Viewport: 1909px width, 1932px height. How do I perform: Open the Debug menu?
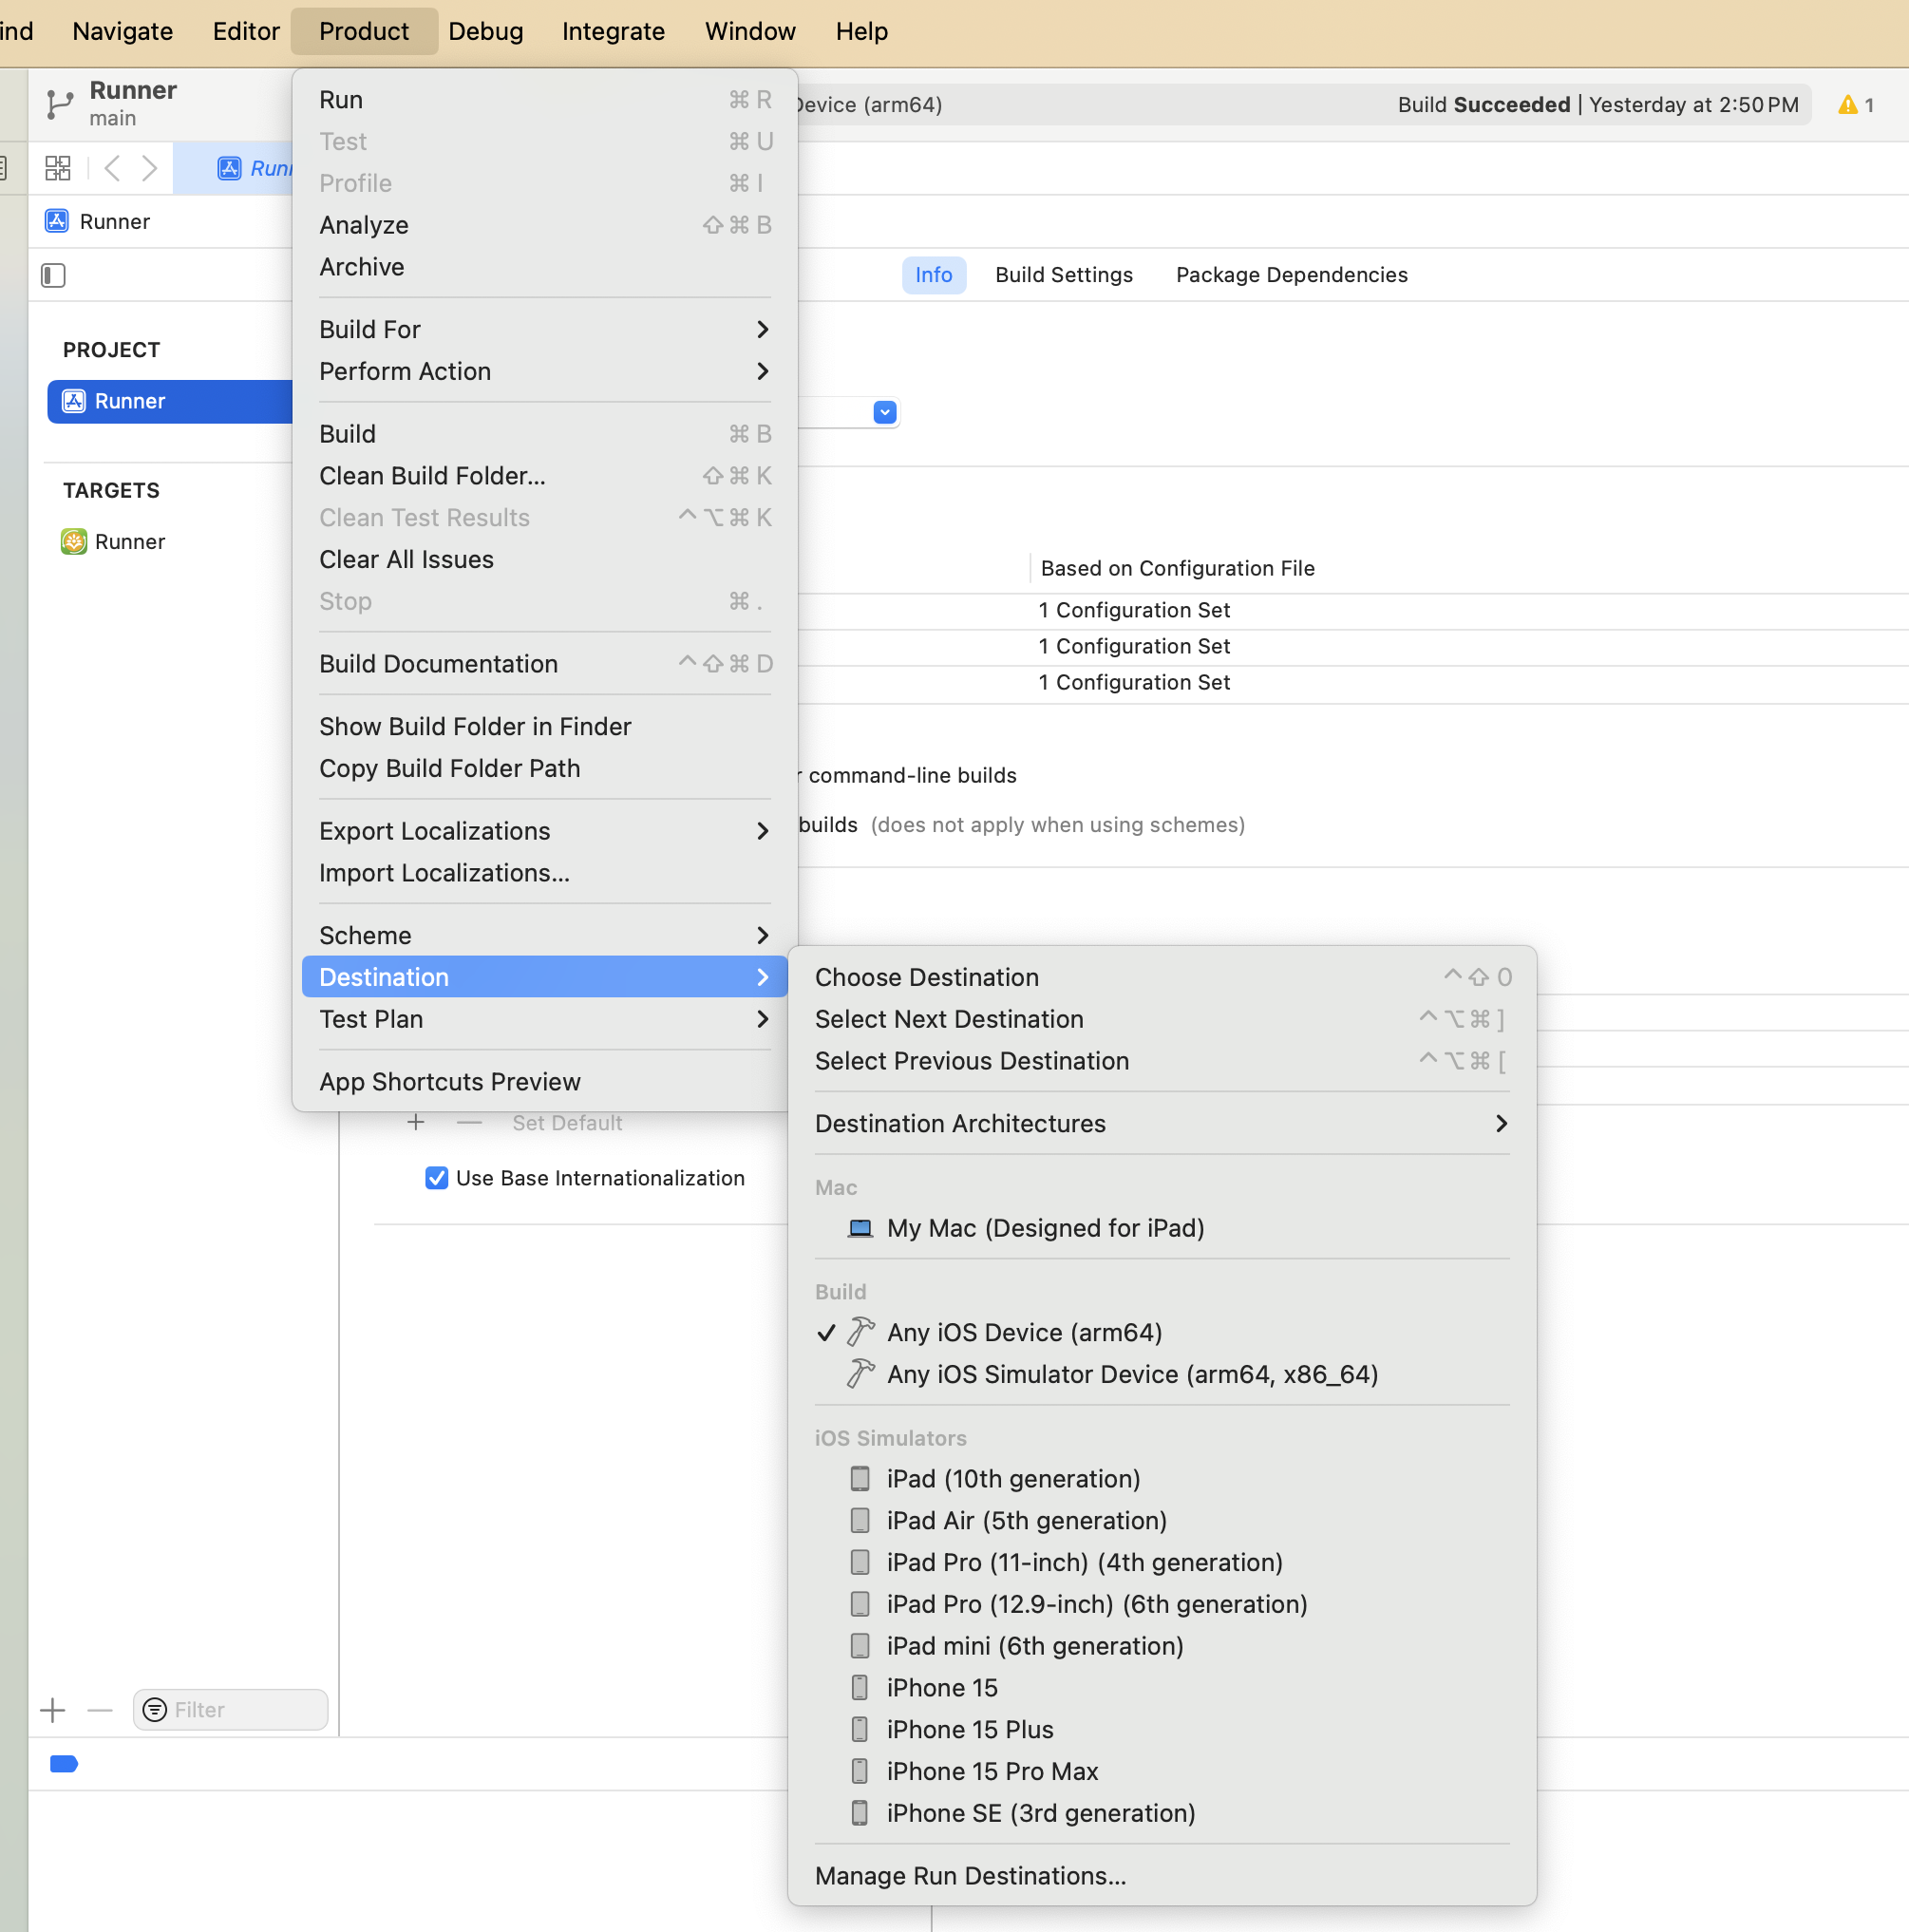tap(485, 31)
